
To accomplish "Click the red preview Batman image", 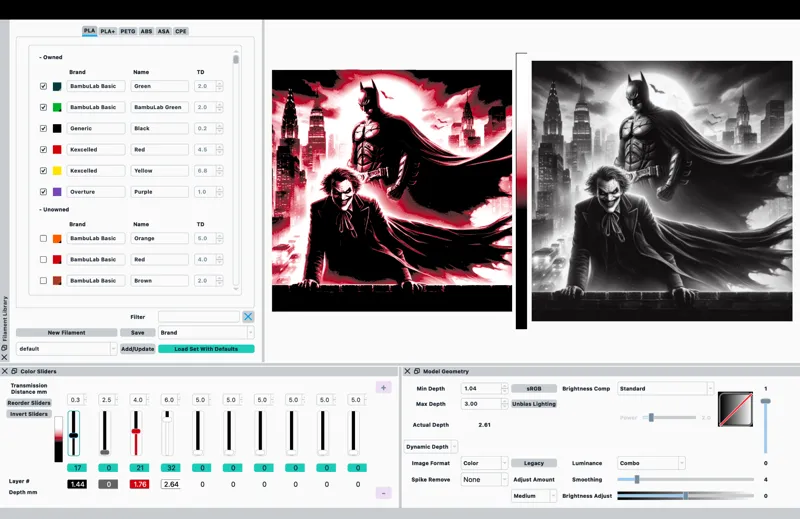I will click(x=392, y=191).
